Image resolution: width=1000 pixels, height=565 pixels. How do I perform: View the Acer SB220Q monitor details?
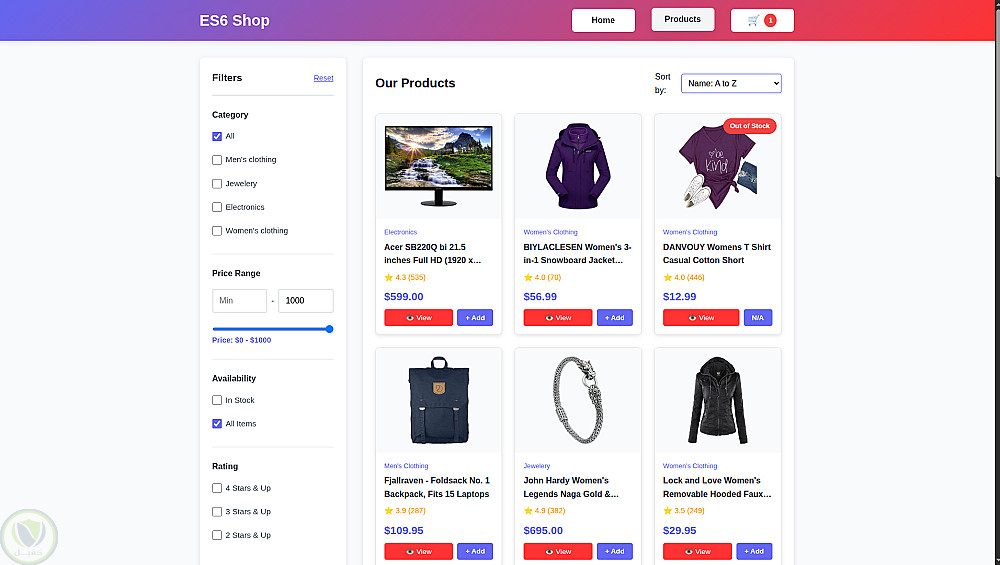pos(418,318)
